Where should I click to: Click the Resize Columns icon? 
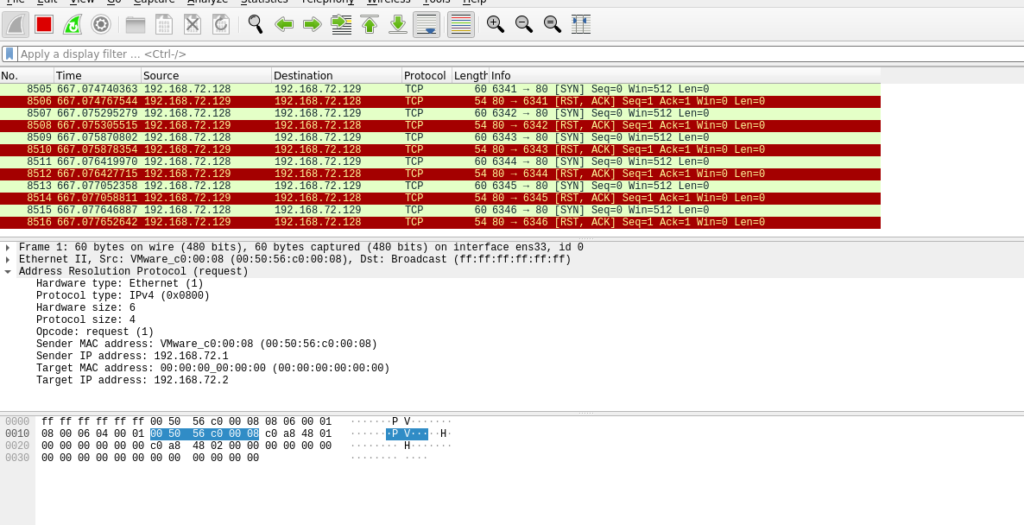[580, 24]
